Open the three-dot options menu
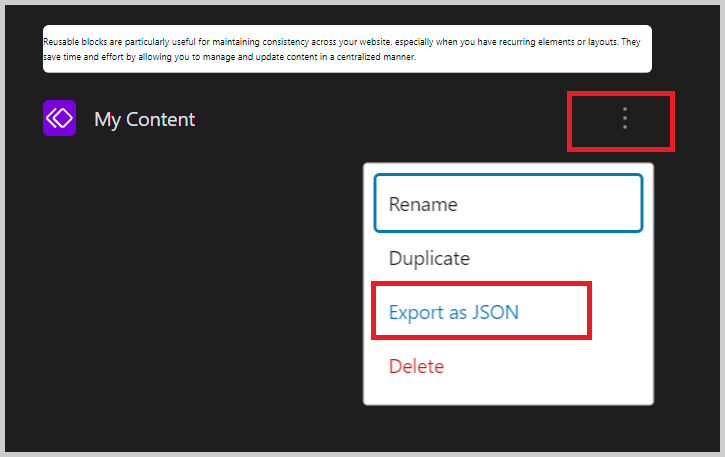Image resolution: width=725 pixels, height=457 pixels. pyautogui.click(x=625, y=118)
